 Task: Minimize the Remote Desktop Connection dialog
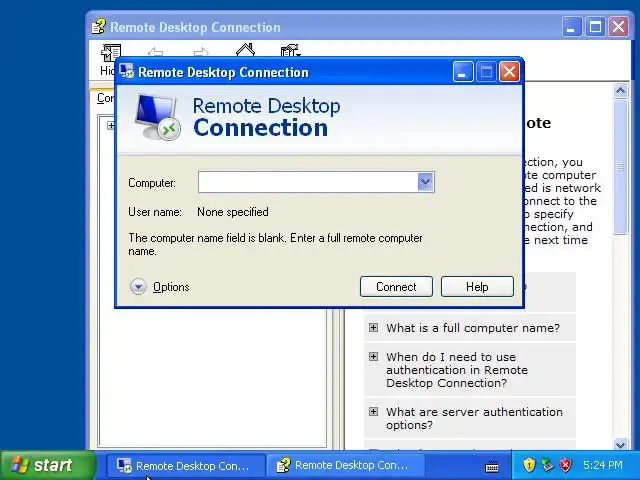(463, 72)
